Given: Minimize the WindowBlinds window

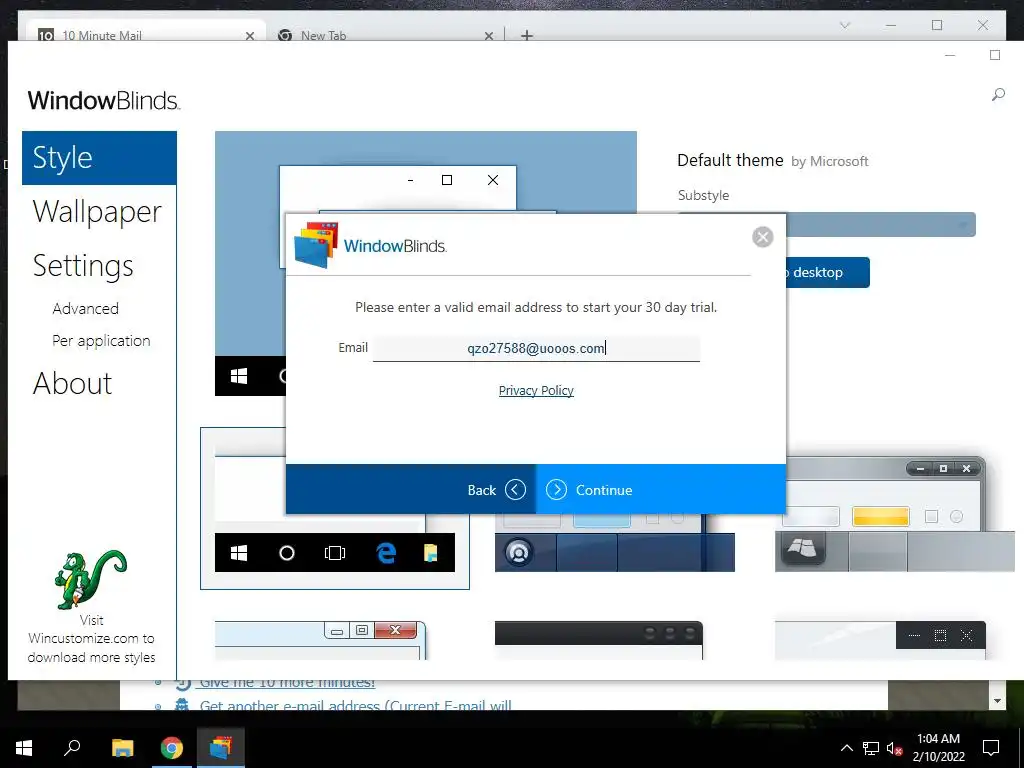Looking at the screenshot, I should click(950, 56).
